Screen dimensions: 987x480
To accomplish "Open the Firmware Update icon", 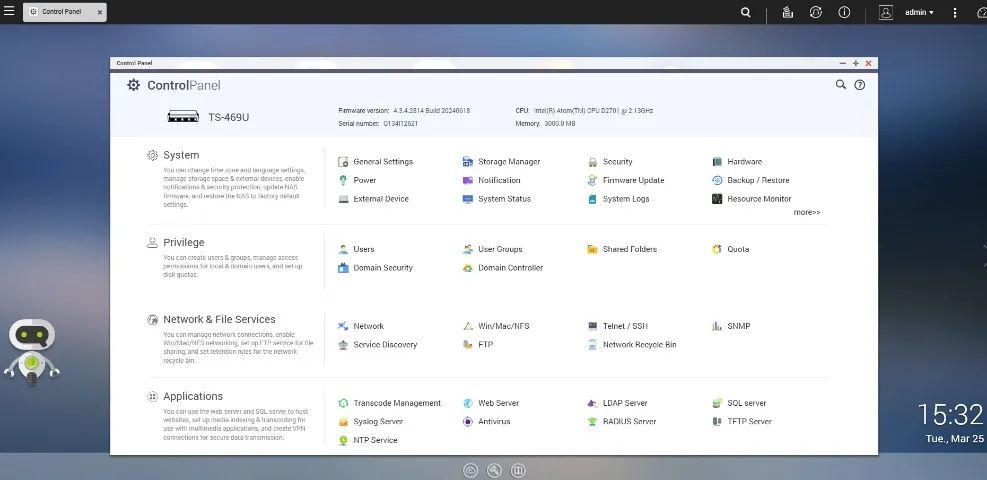I will tap(592, 181).
